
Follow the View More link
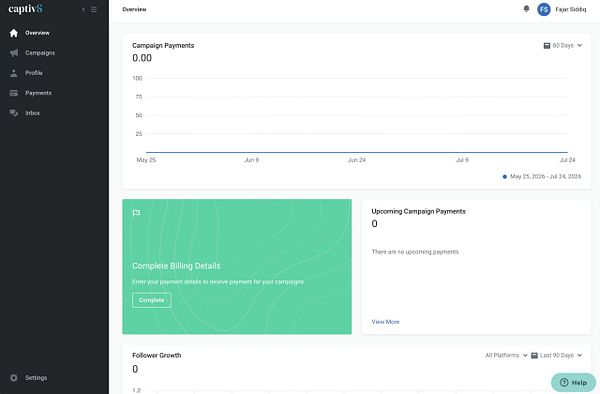click(385, 322)
